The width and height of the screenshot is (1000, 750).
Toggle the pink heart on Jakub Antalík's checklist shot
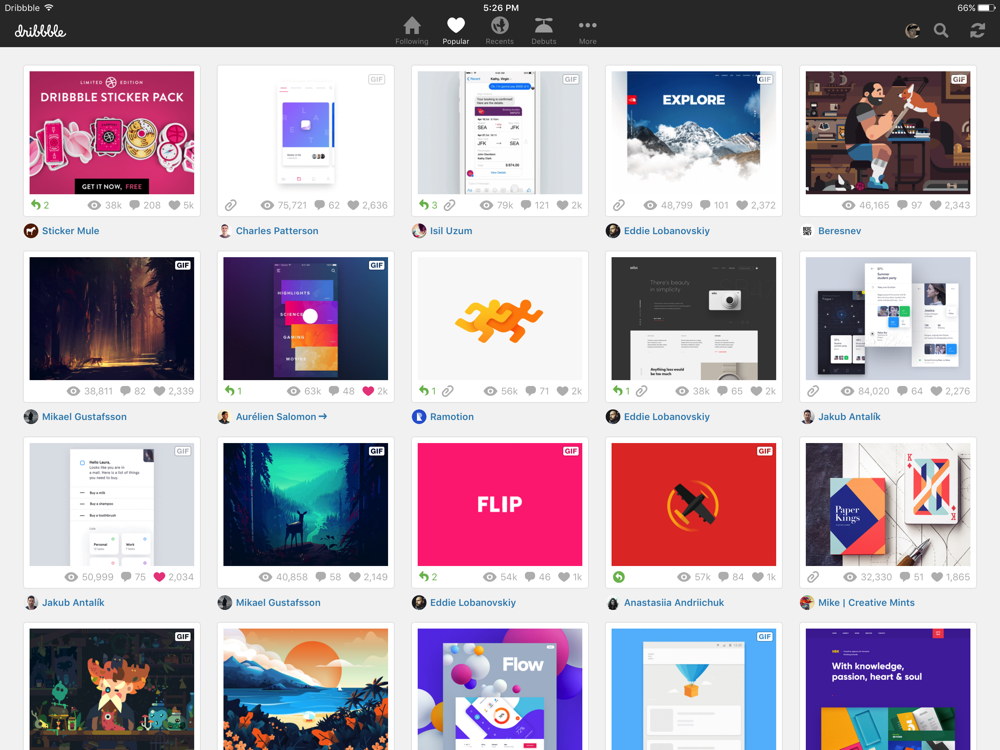[x=159, y=577]
